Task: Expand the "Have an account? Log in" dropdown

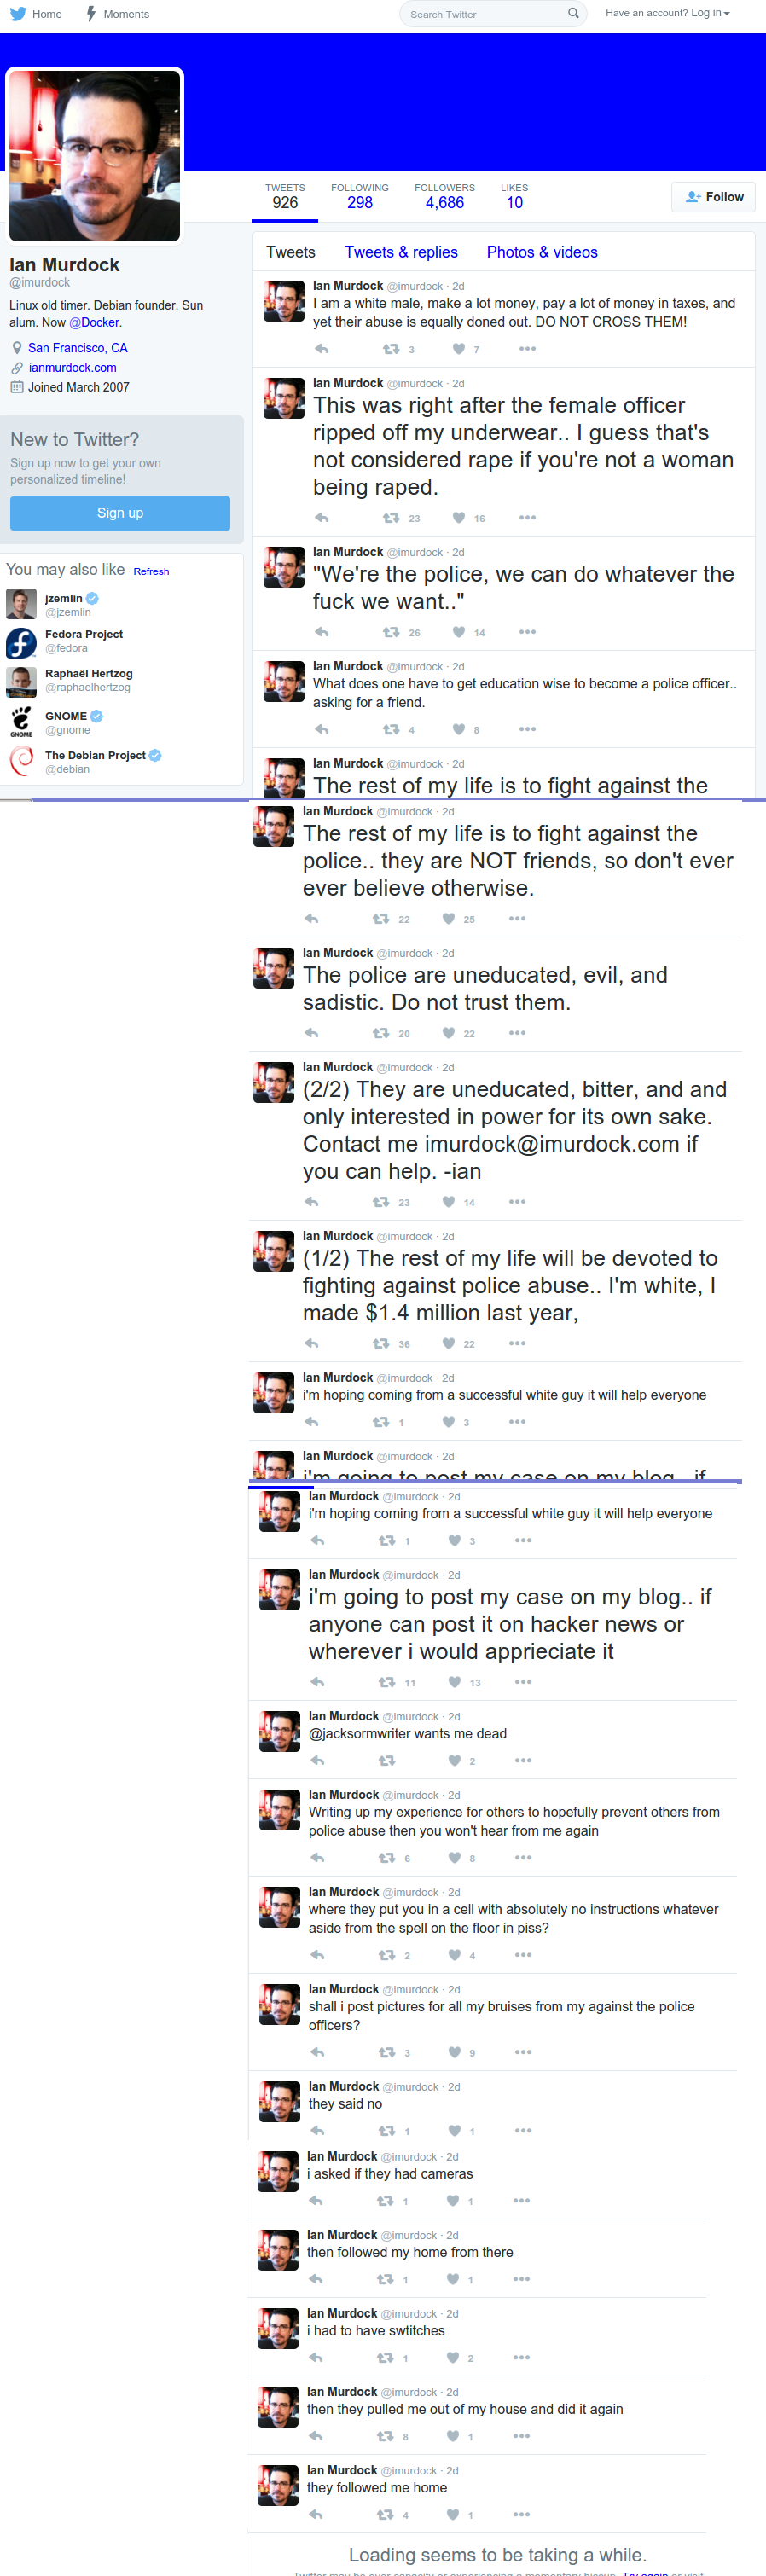Action: [667, 13]
